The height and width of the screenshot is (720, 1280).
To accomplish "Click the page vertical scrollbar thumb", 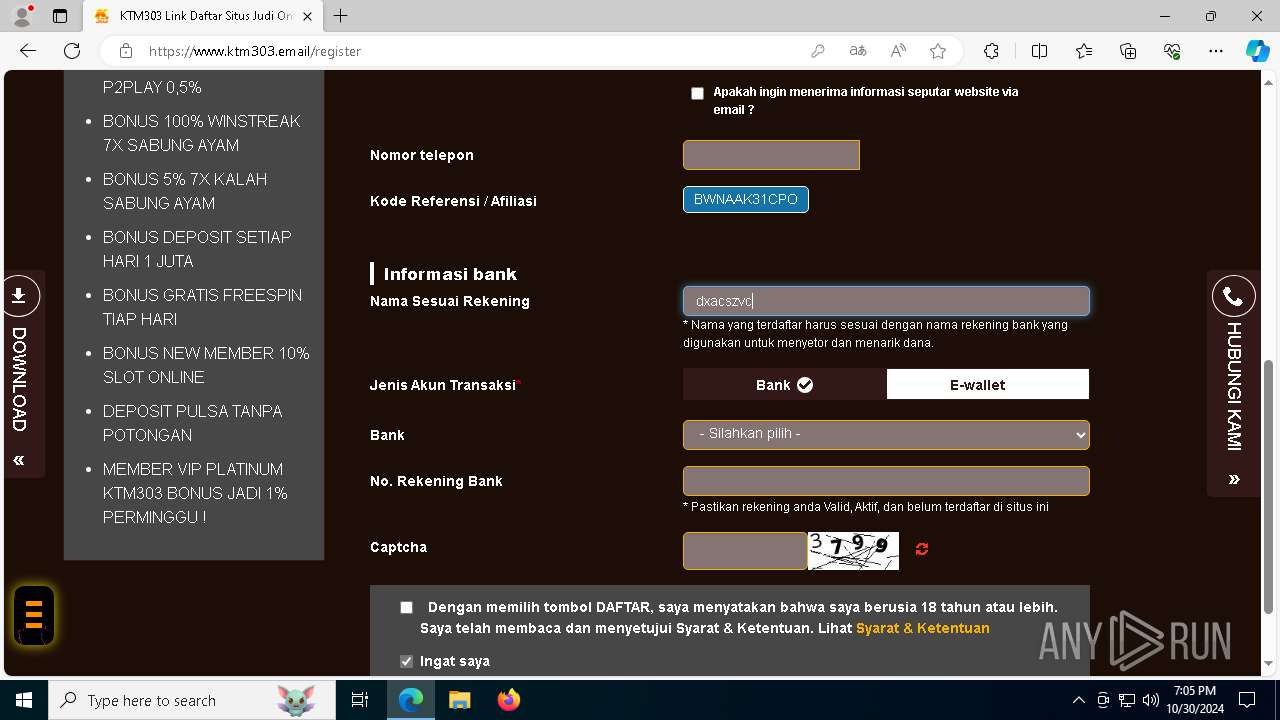I will (x=1270, y=486).
